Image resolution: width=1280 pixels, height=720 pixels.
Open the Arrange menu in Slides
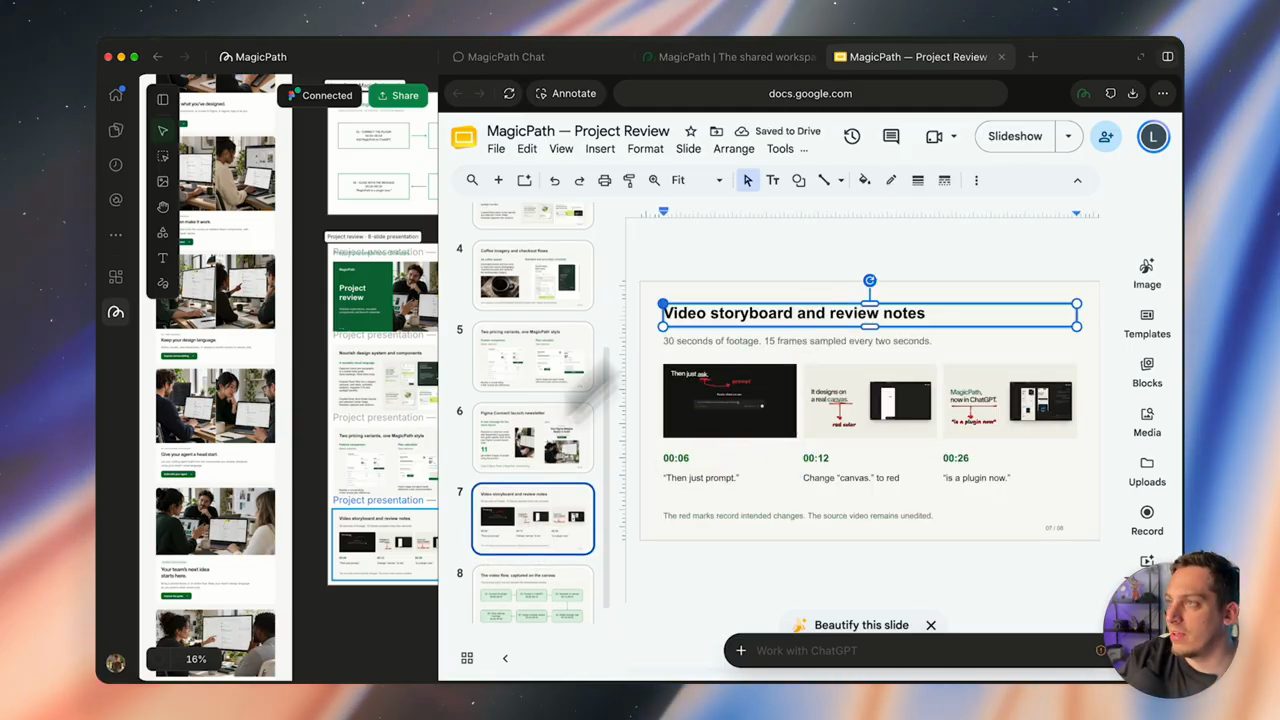coord(734,149)
